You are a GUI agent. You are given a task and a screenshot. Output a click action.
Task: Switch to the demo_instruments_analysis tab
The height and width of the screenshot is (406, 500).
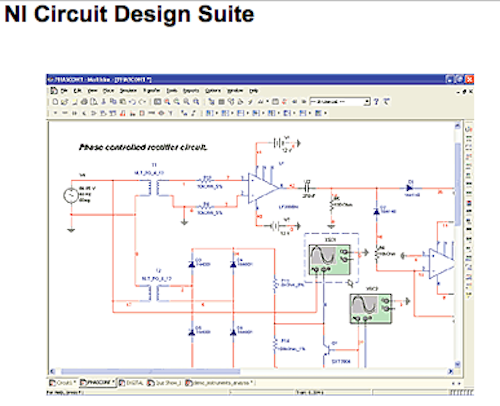click(x=220, y=383)
